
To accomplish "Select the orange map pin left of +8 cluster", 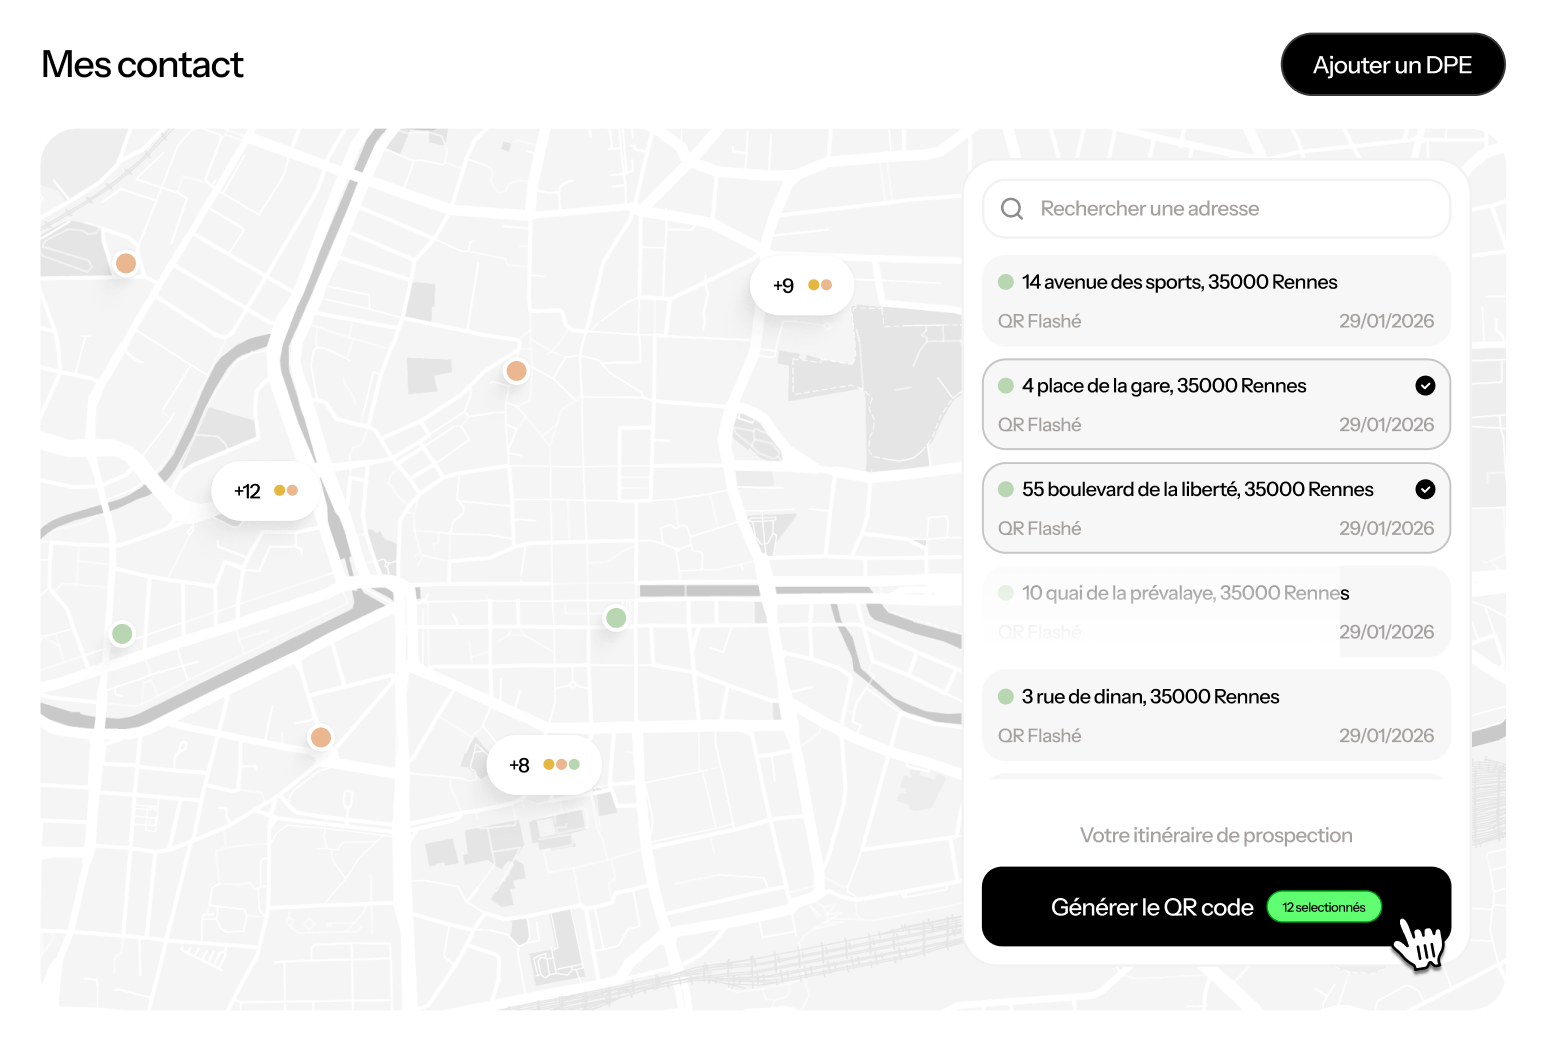I will (321, 737).
